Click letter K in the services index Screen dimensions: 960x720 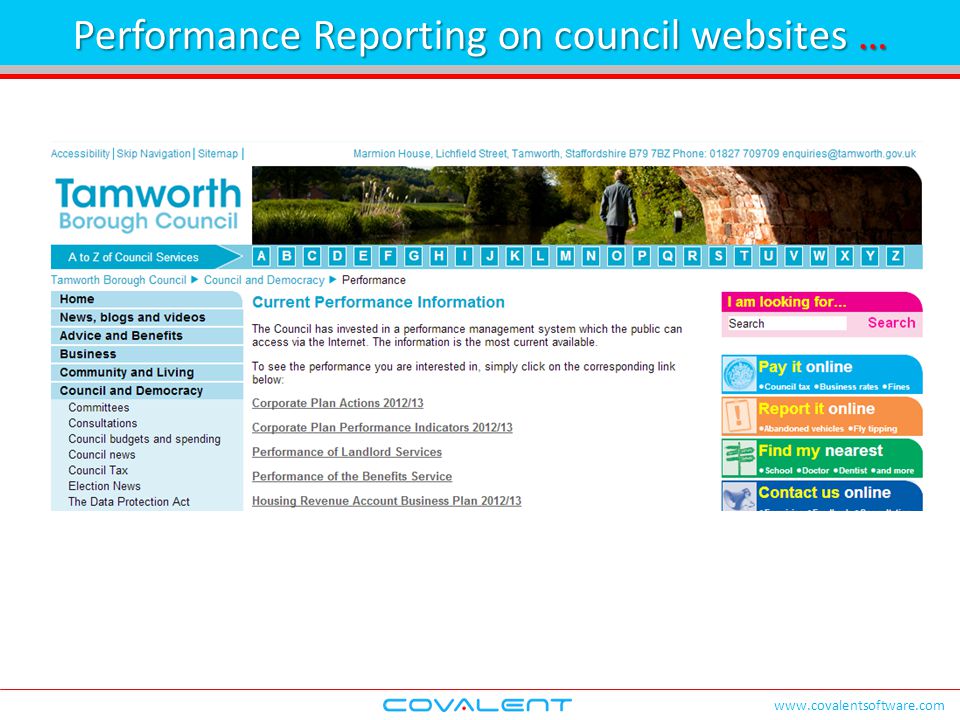(x=515, y=256)
